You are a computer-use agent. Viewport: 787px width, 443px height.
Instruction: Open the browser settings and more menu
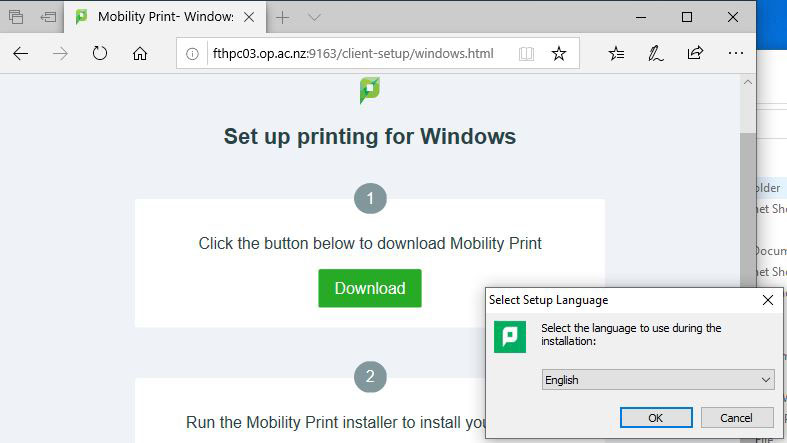735,53
